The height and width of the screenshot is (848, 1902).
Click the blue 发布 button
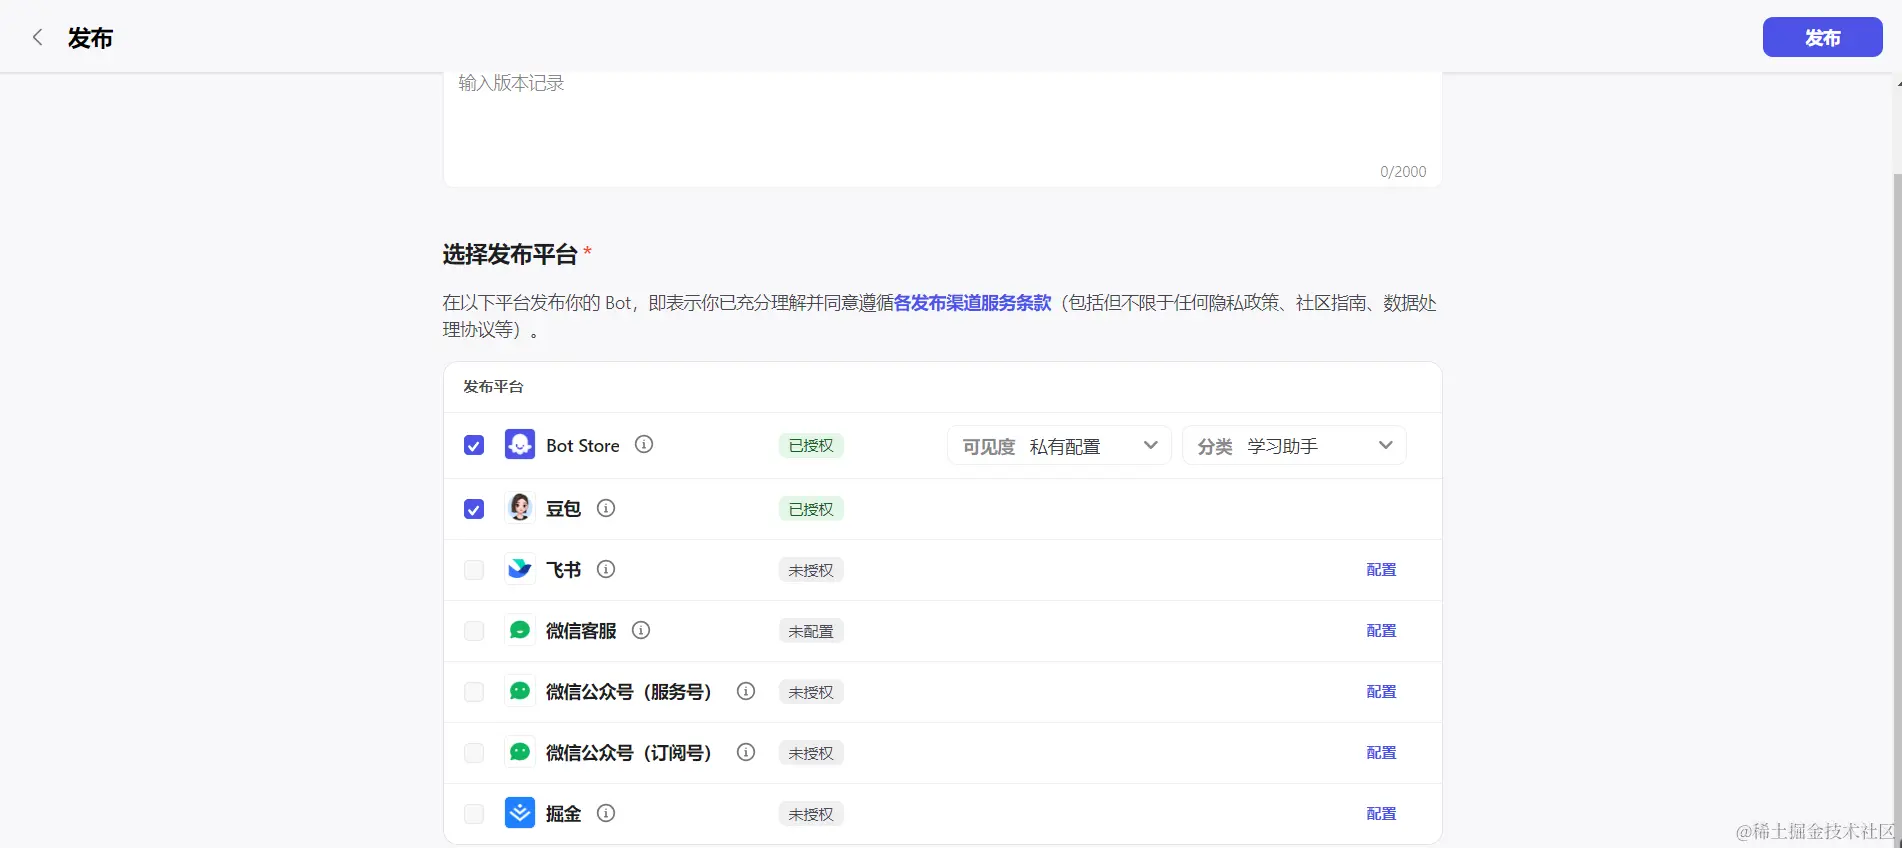tap(1822, 37)
